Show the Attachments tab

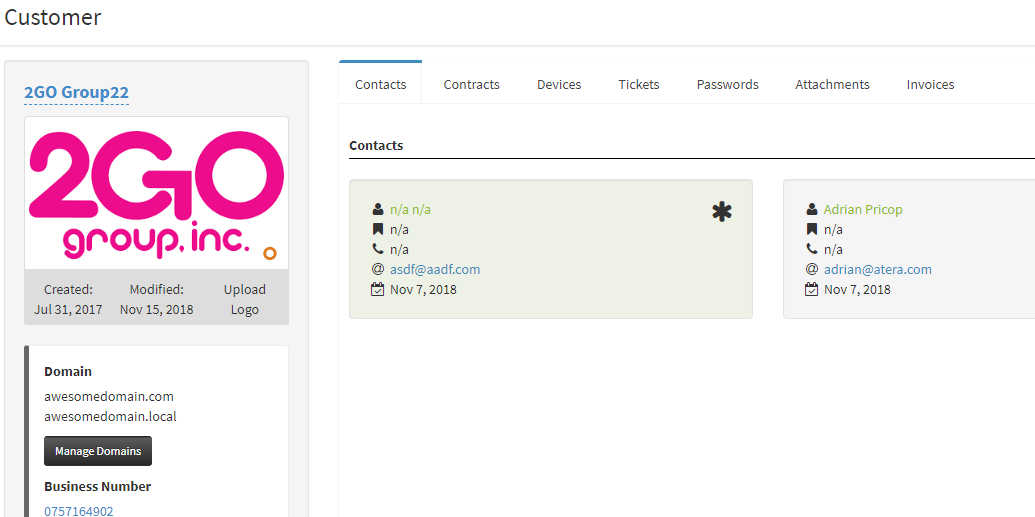pyautogui.click(x=832, y=85)
